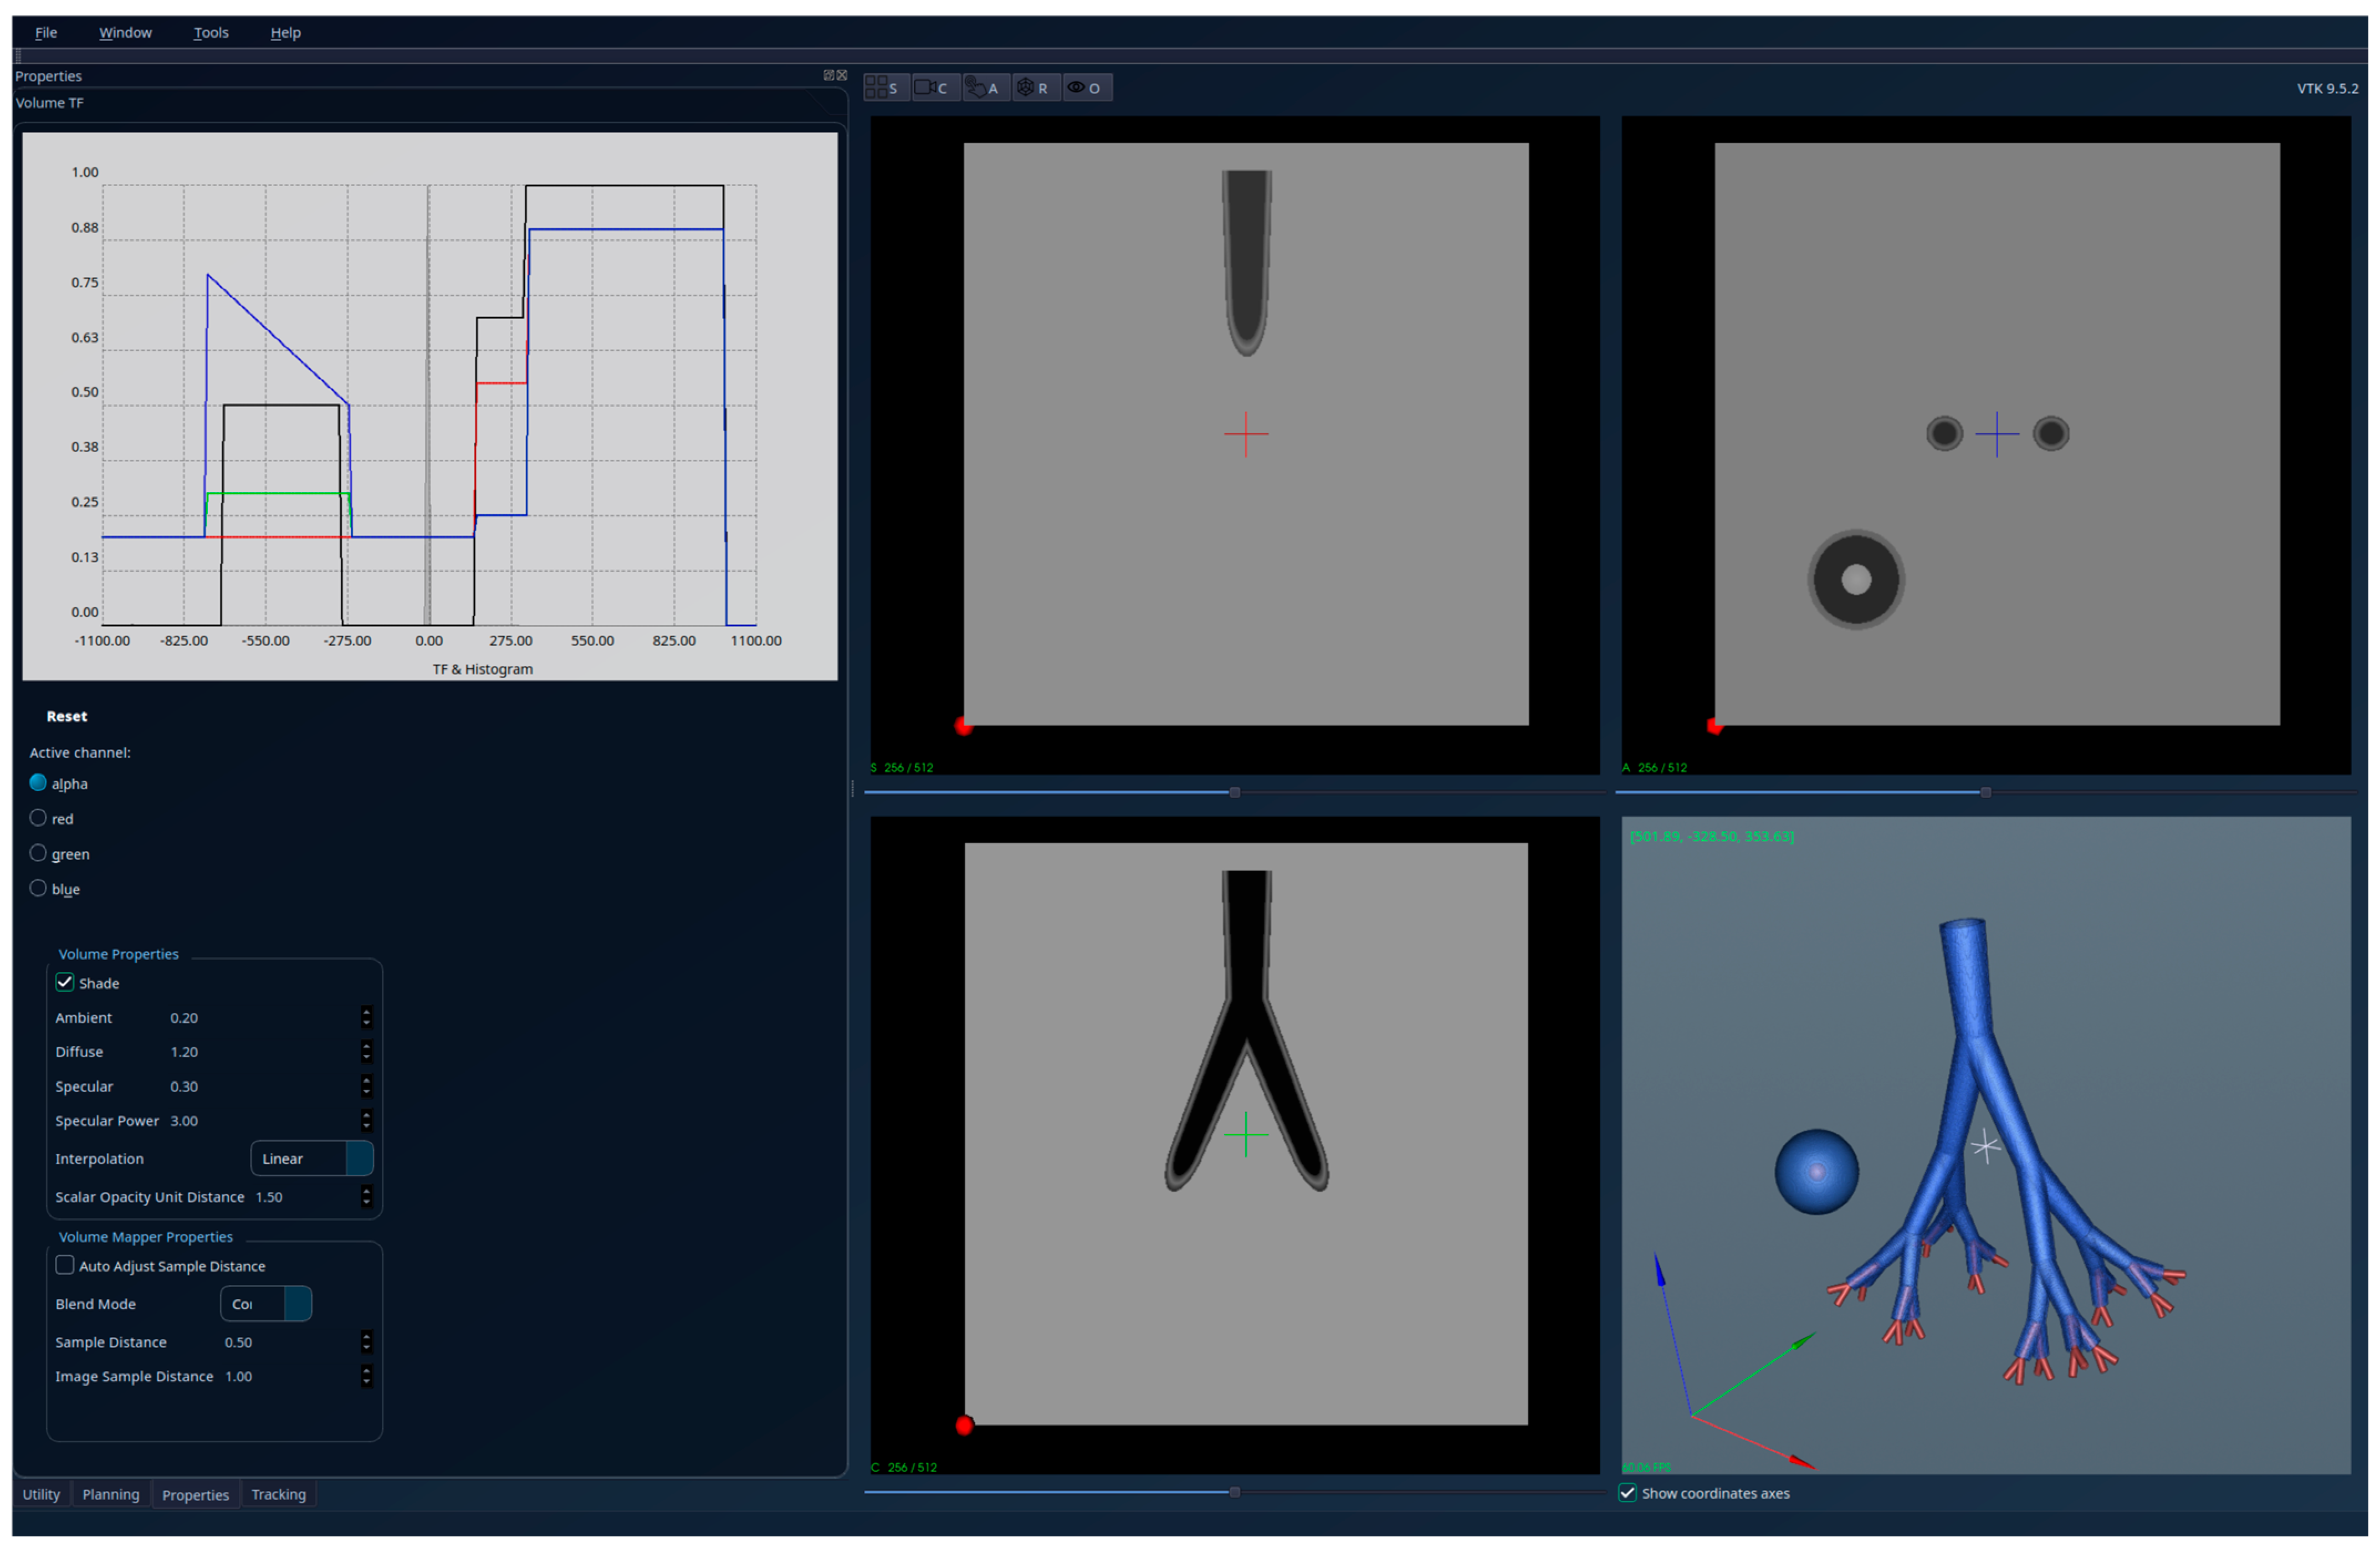
Task: Click the Reset button
Action: (66, 716)
